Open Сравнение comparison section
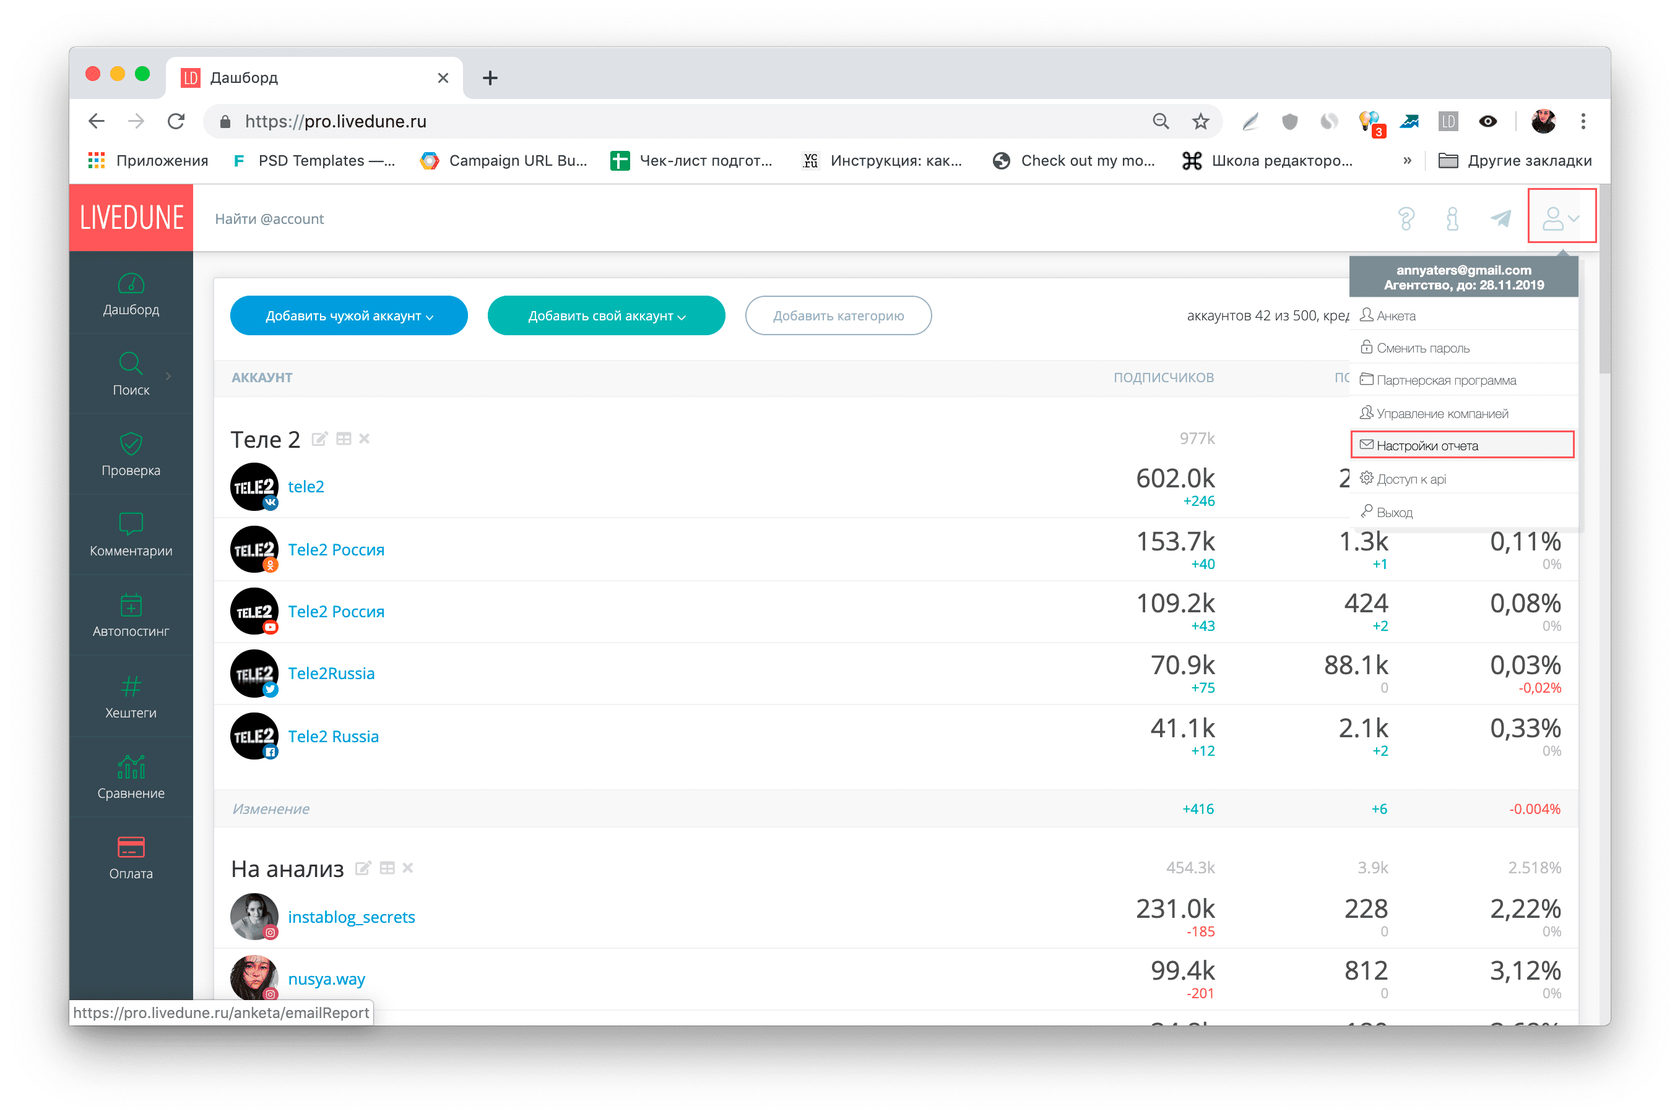The width and height of the screenshot is (1680, 1117). coord(131,778)
